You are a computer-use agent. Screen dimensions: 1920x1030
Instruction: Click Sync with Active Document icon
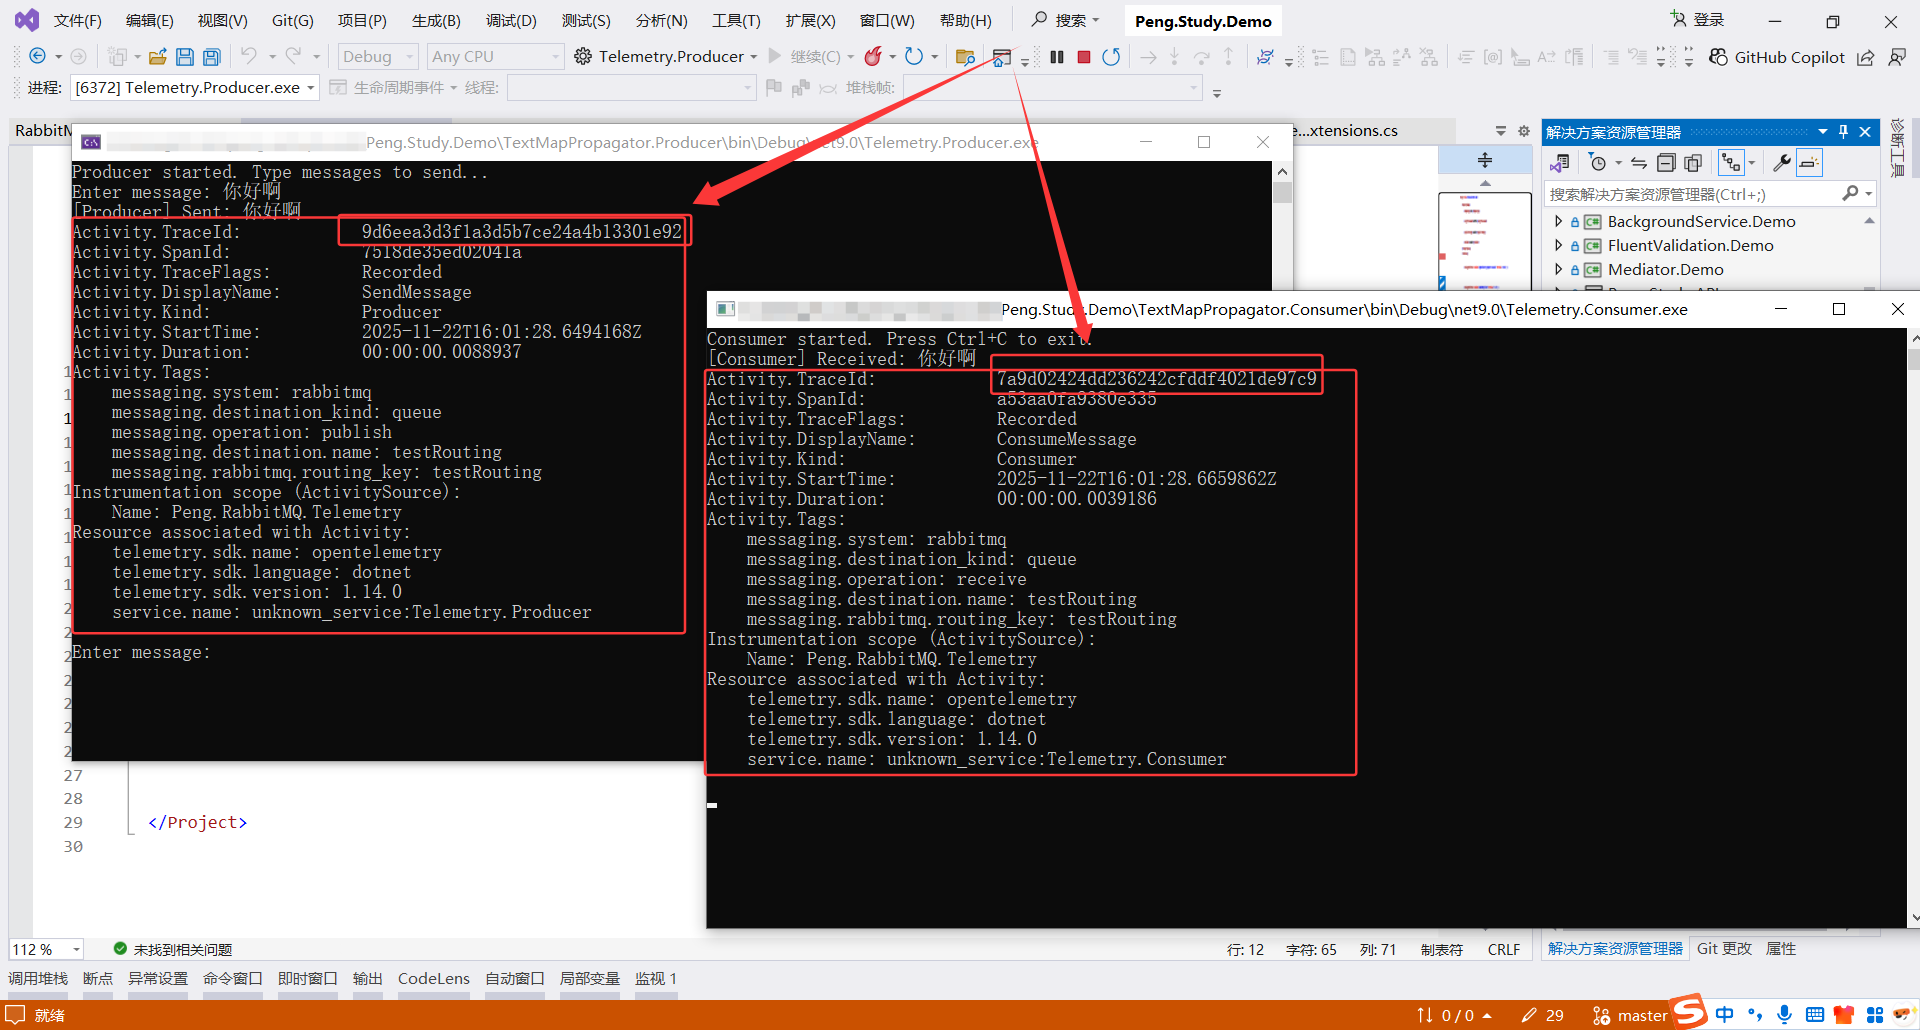[x=1638, y=163]
